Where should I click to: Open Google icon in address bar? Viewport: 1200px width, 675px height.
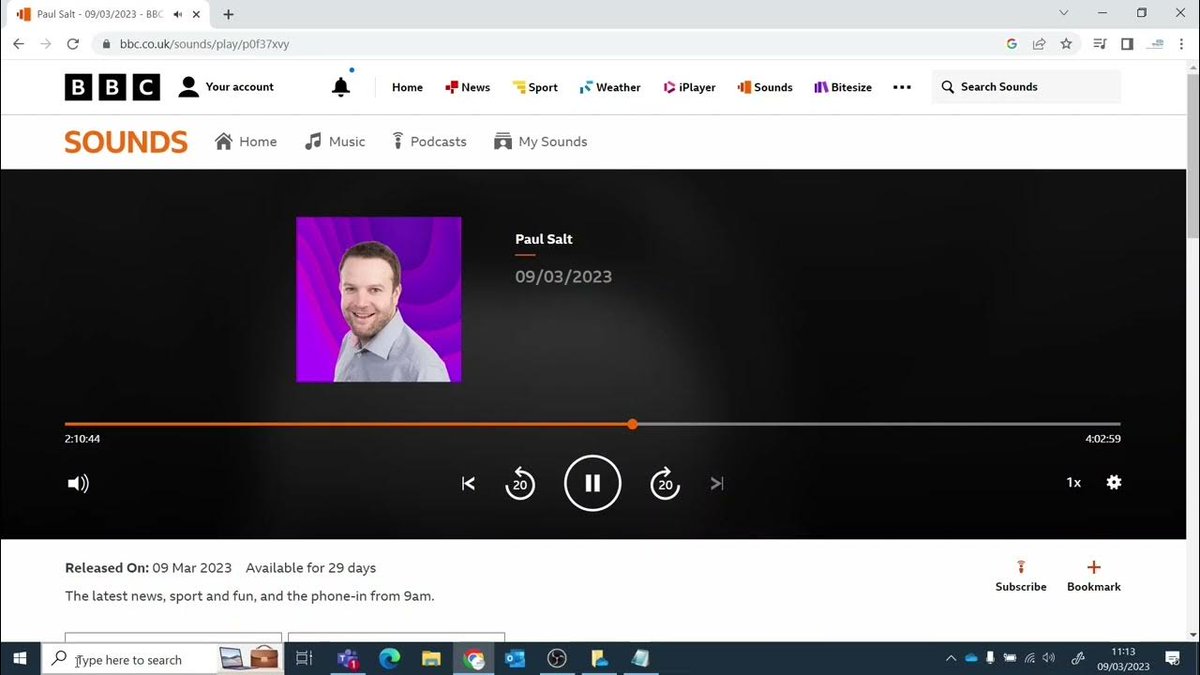tap(1012, 44)
